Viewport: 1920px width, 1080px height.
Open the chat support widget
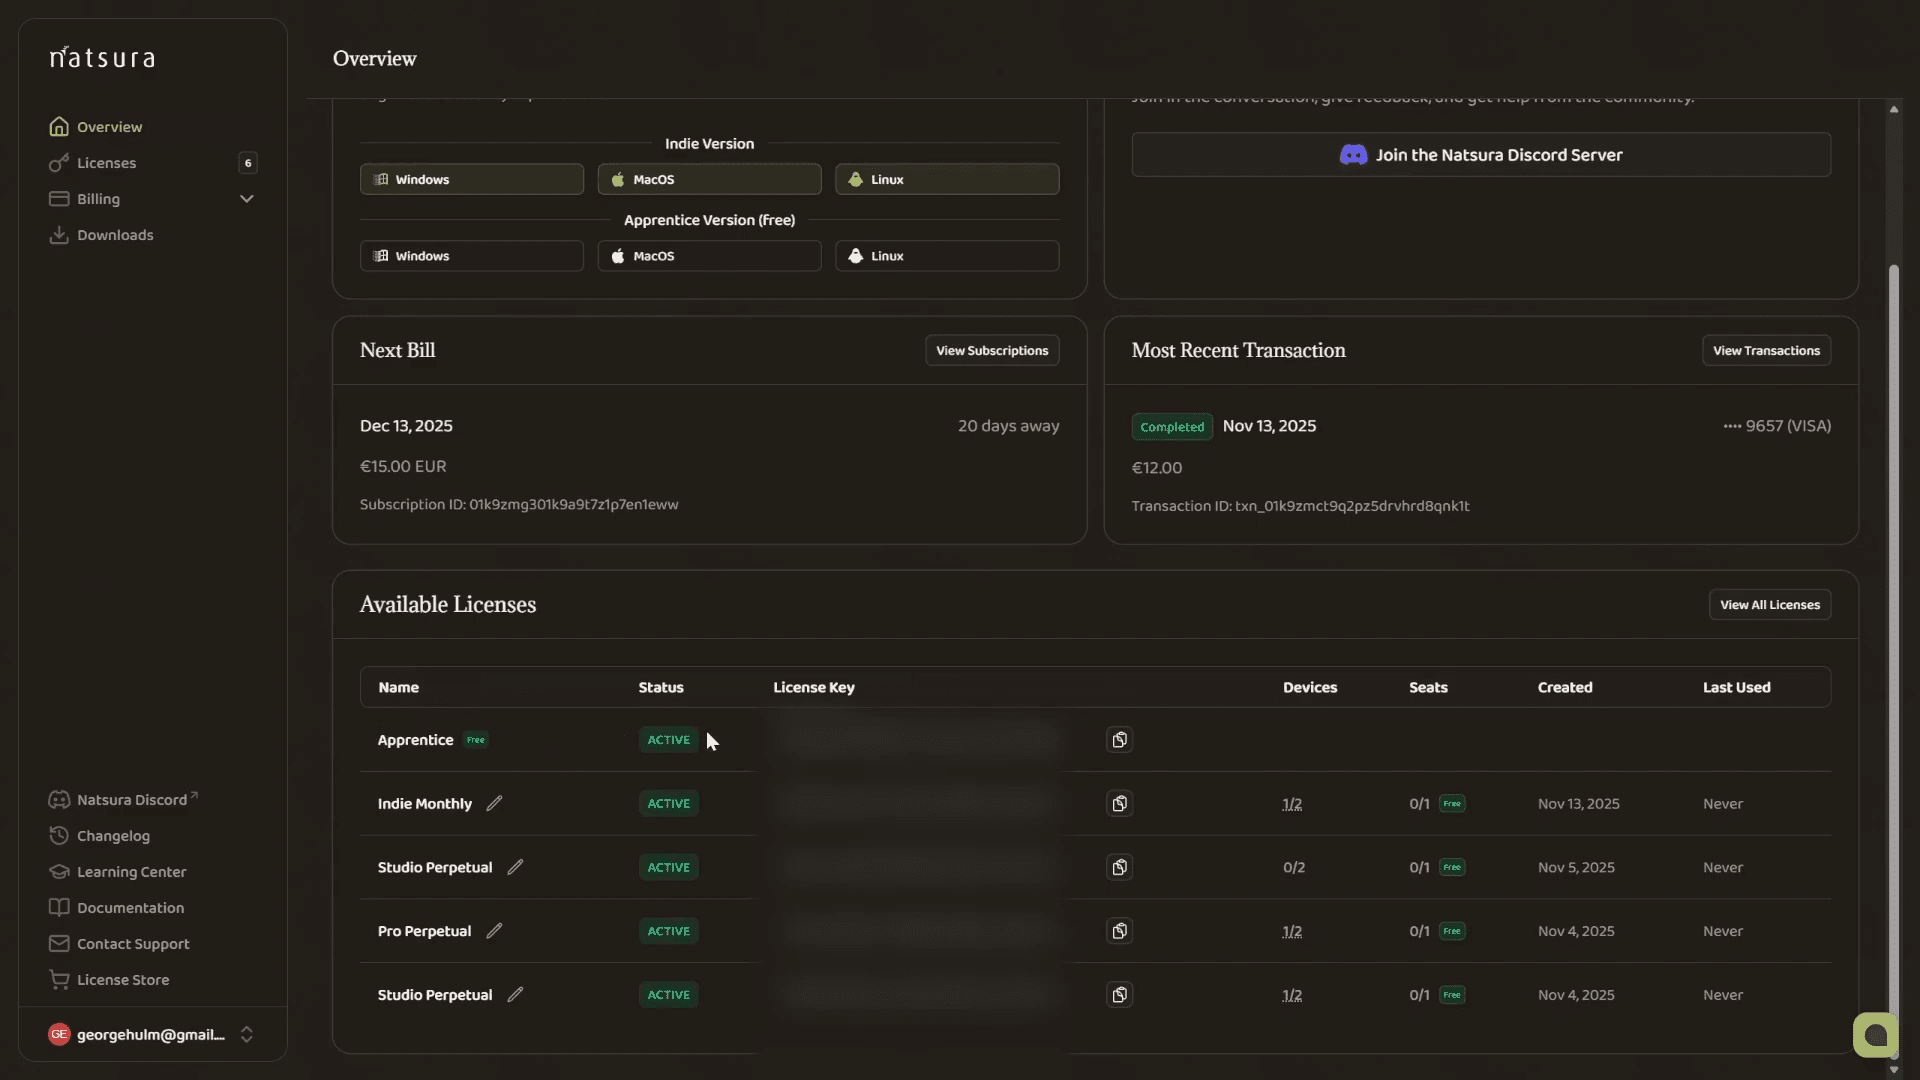pos(1875,1035)
